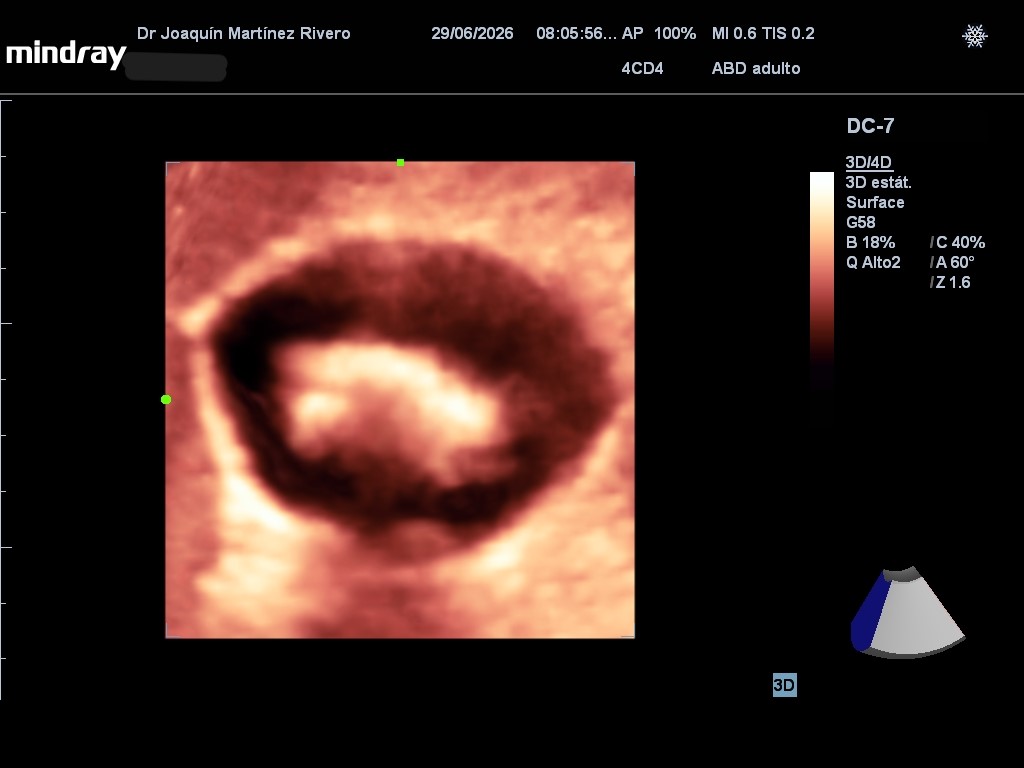Click the 4CD4 probe label

point(642,69)
